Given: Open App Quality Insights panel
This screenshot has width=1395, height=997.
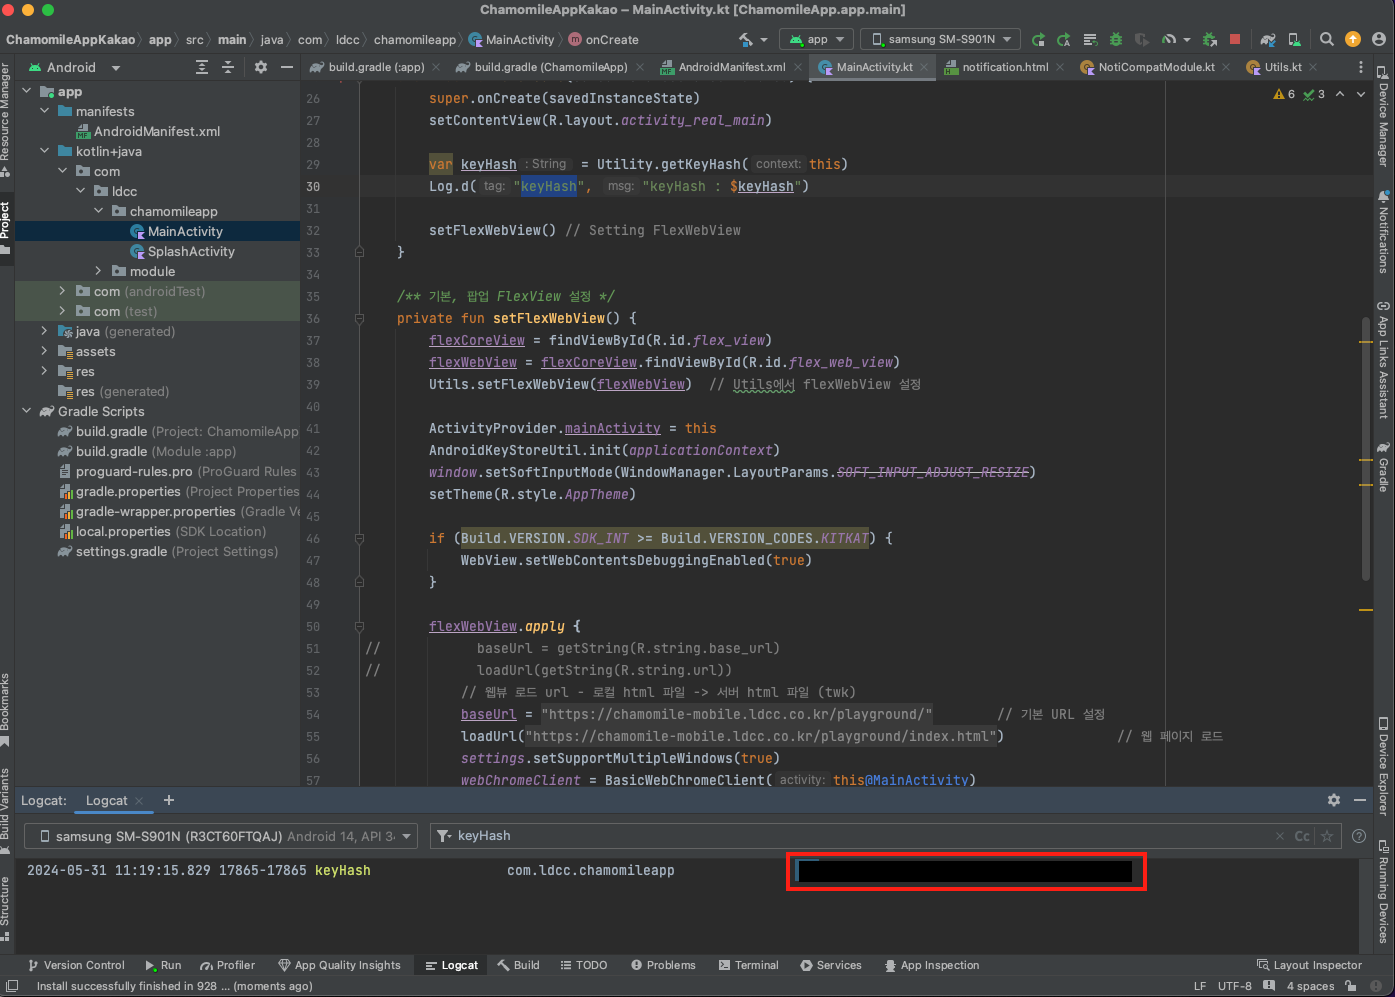Looking at the screenshot, I should click(339, 965).
